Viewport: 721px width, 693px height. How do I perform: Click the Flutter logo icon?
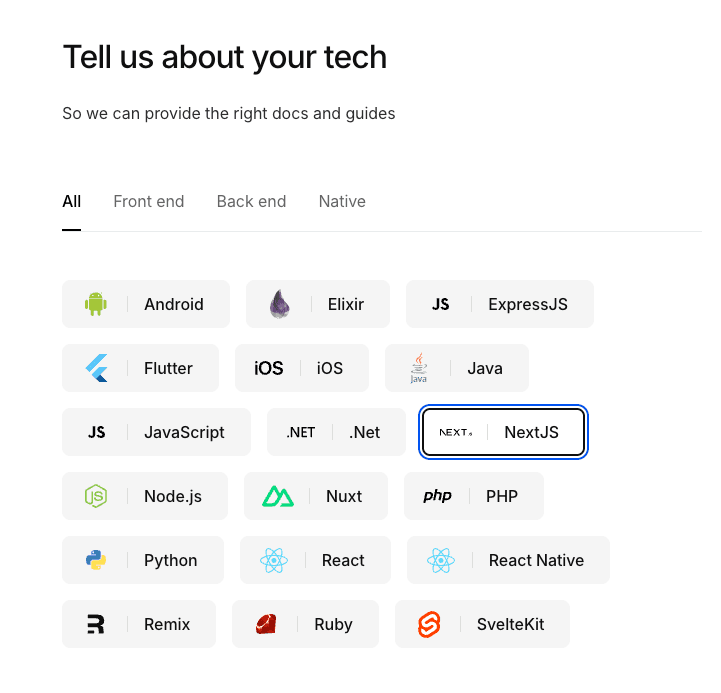click(96, 368)
